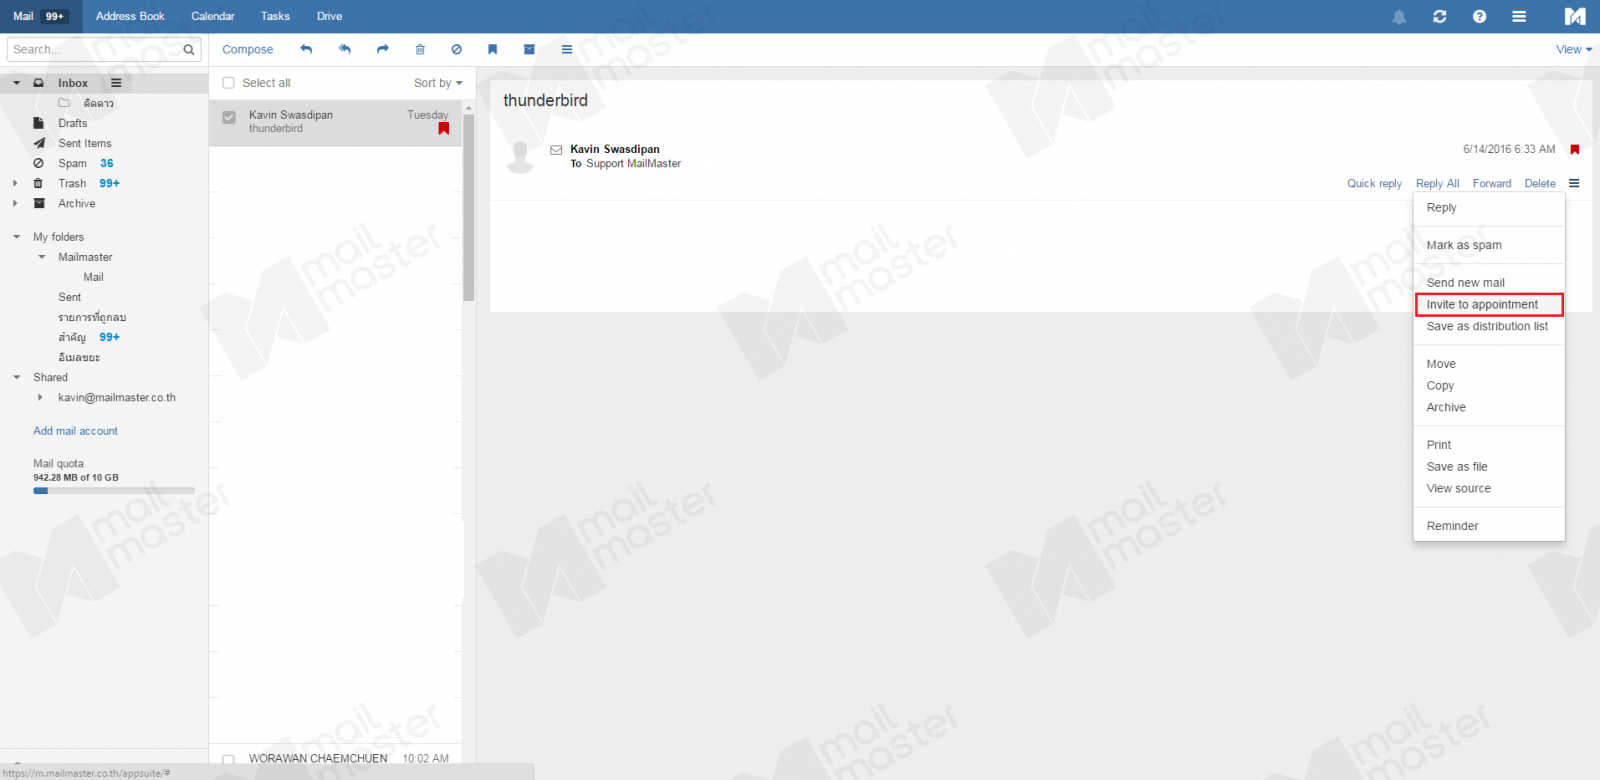Open the Help question mark icon

coord(1479,16)
